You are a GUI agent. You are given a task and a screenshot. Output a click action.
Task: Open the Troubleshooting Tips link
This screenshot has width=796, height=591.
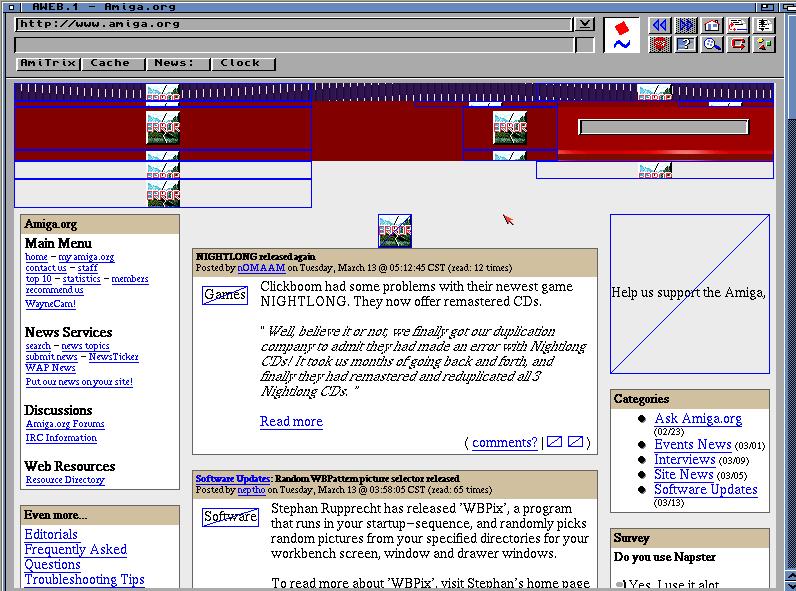point(84,580)
